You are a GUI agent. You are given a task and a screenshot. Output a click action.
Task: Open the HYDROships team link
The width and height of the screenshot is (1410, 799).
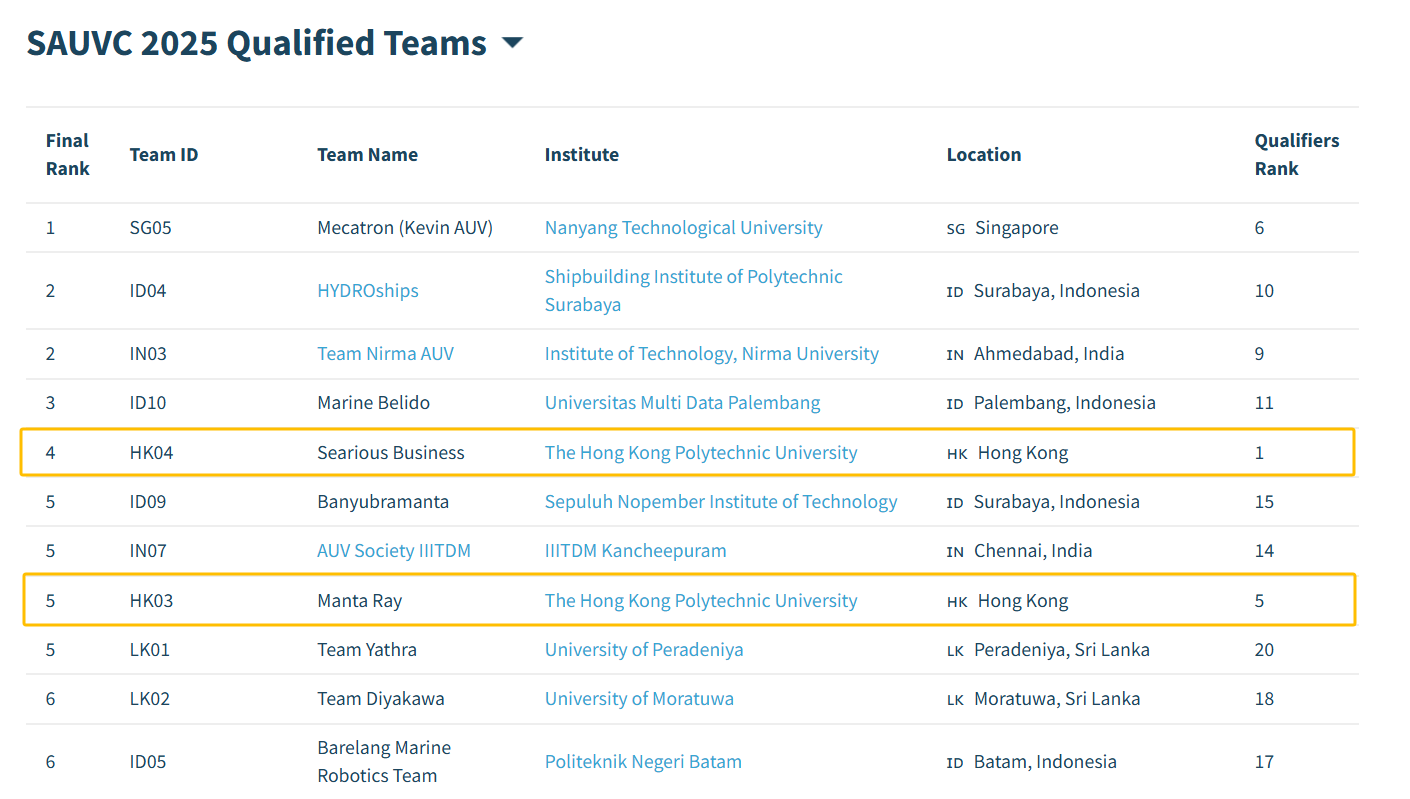pos(368,291)
